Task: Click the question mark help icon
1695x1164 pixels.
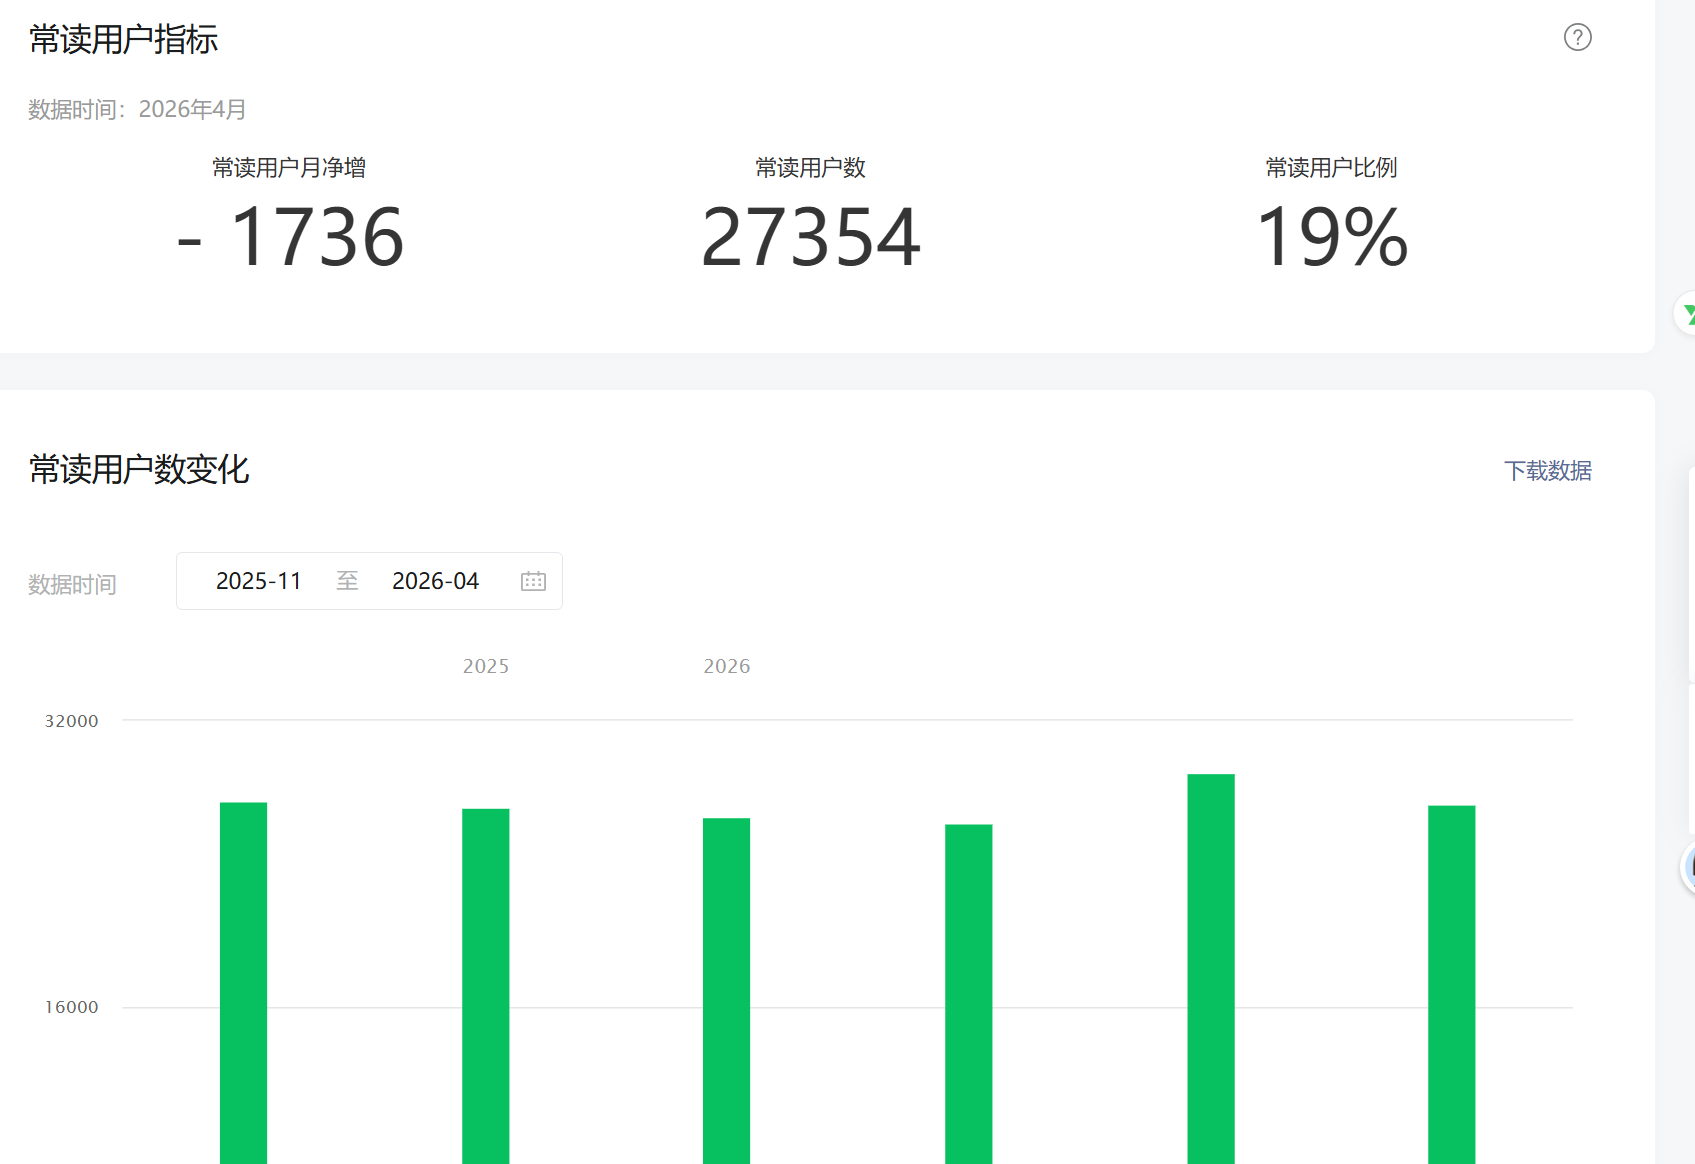Action: click(x=1577, y=38)
